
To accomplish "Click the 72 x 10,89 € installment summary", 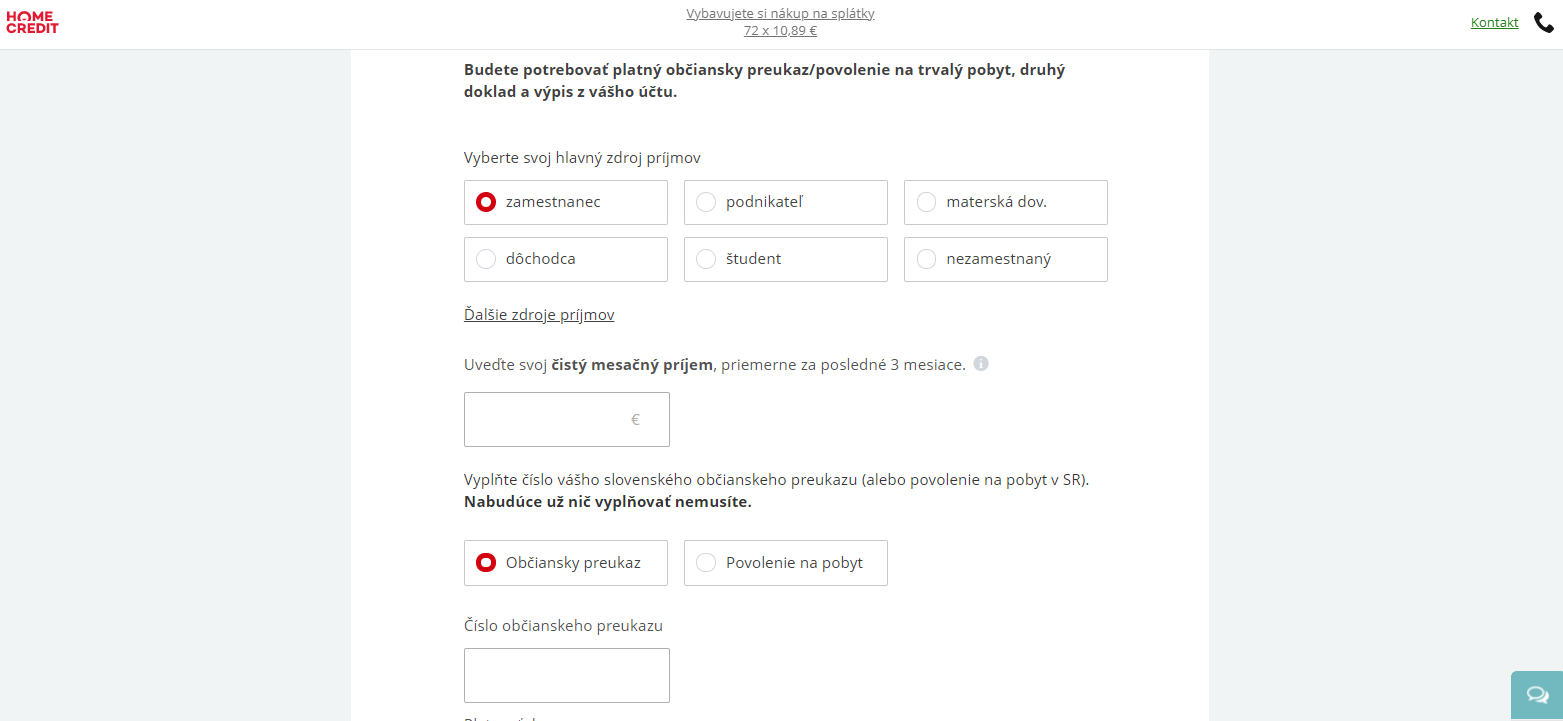I will tap(780, 30).
